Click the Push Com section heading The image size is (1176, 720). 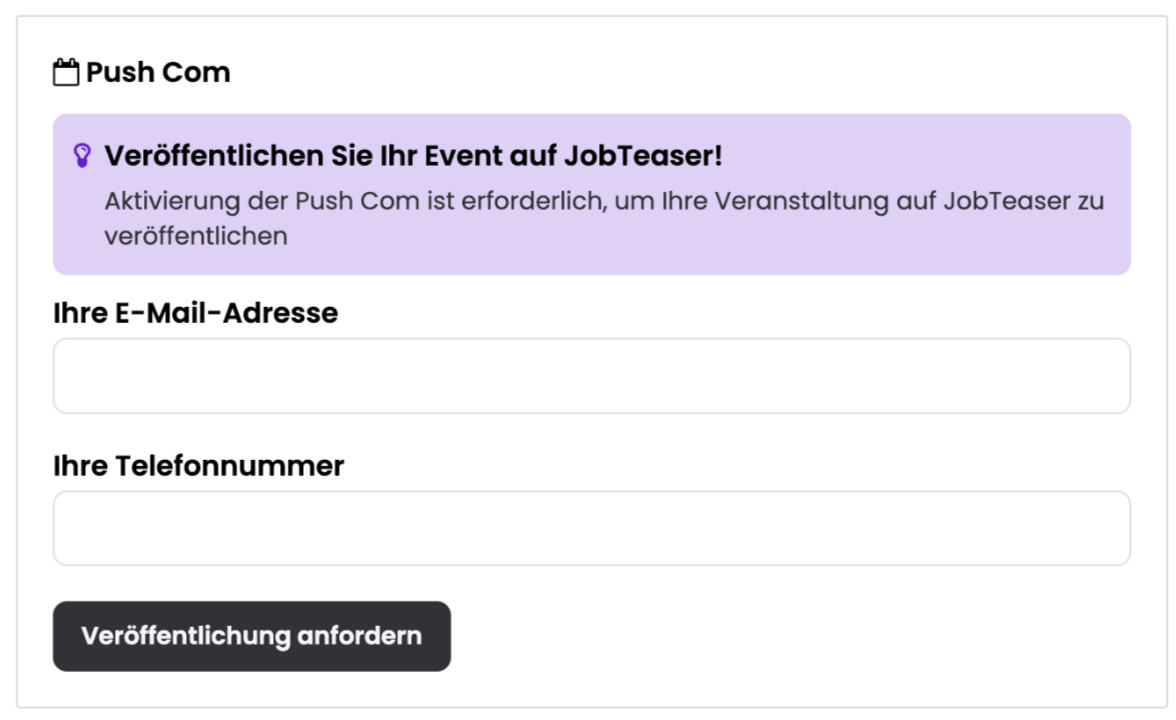[157, 73]
